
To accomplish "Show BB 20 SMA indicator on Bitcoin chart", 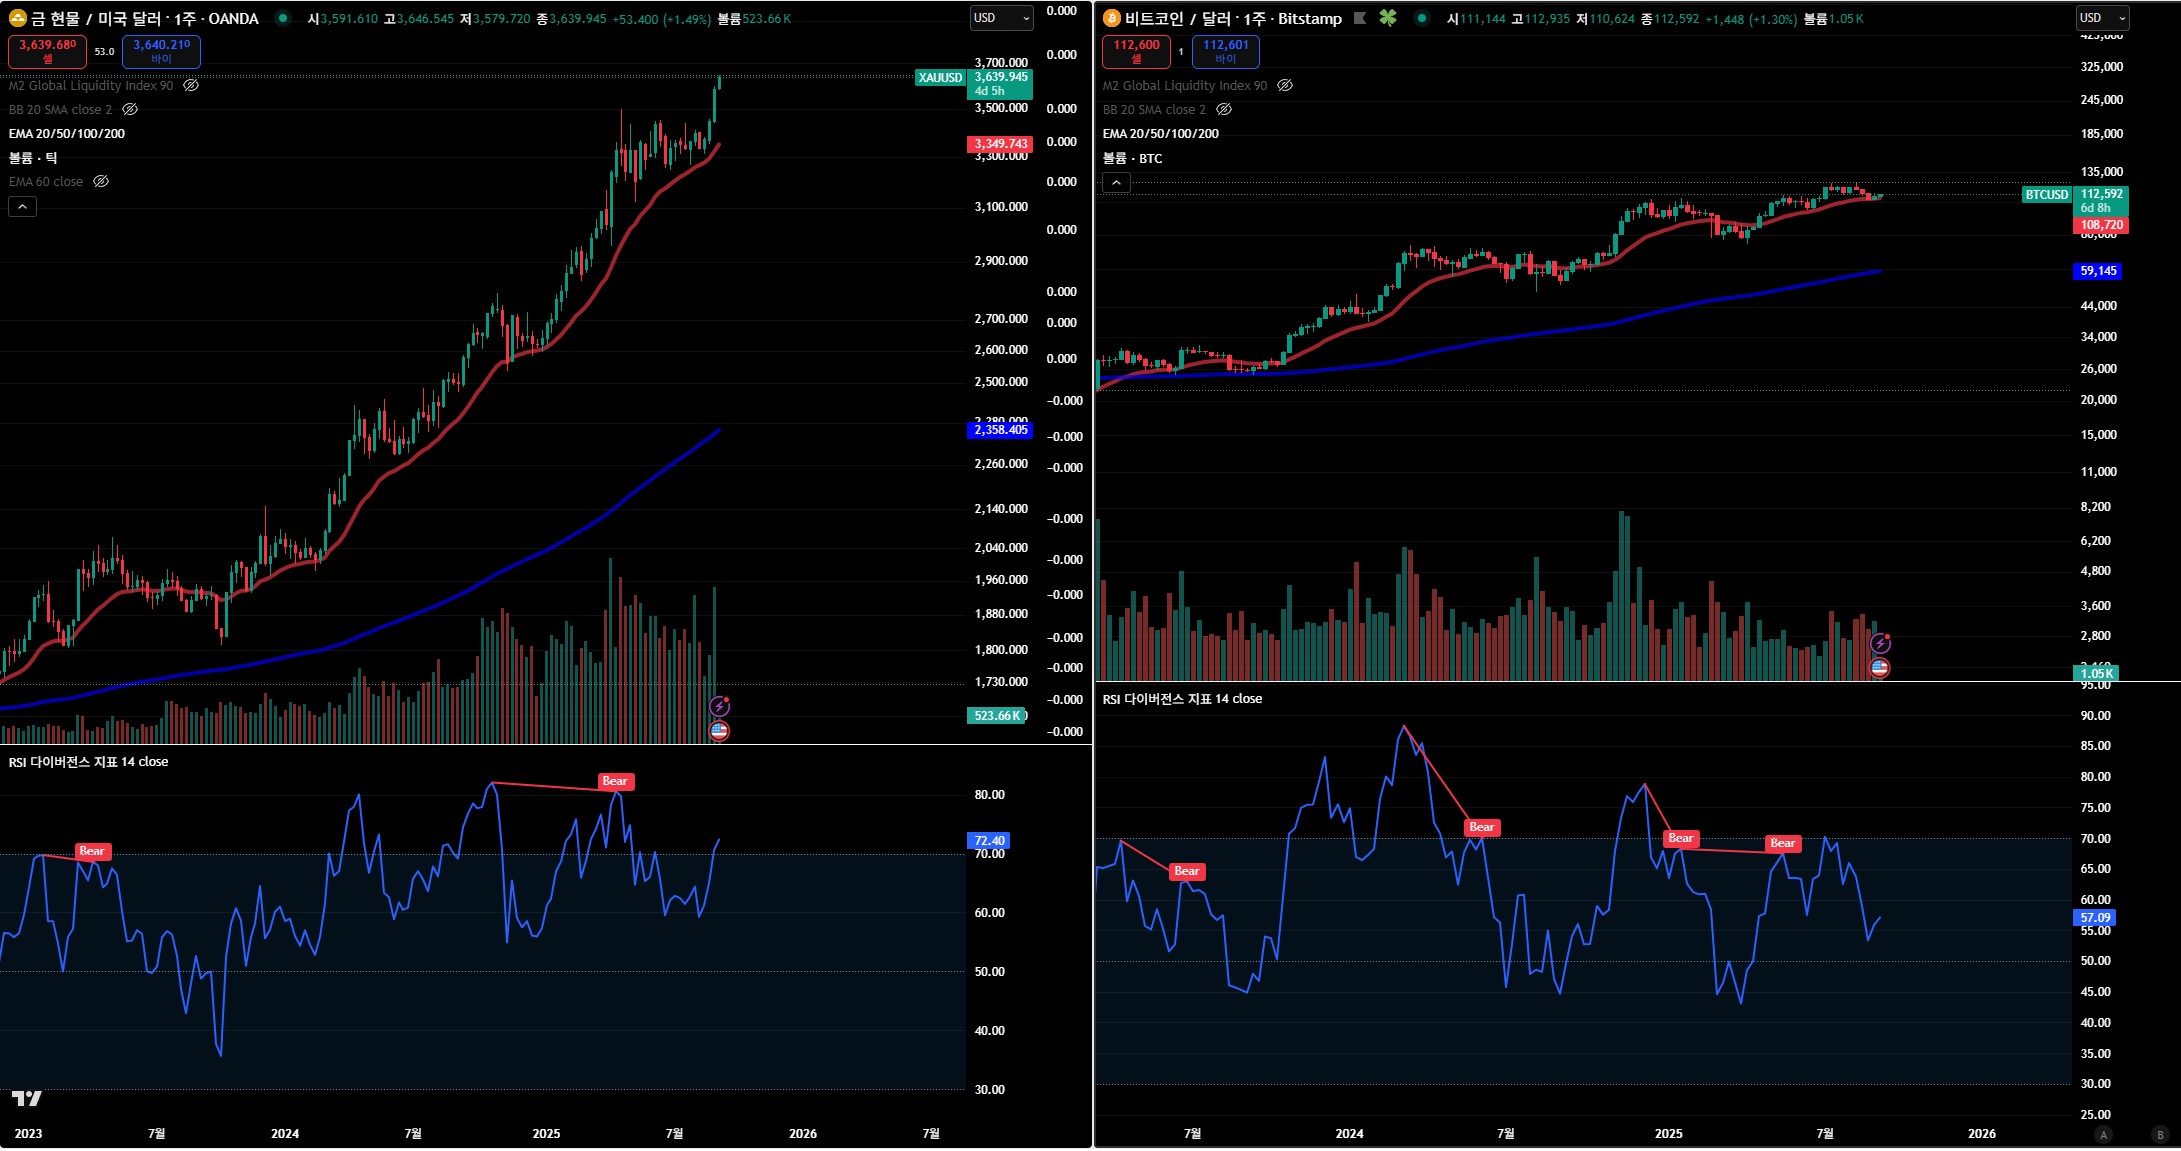I will (1224, 110).
